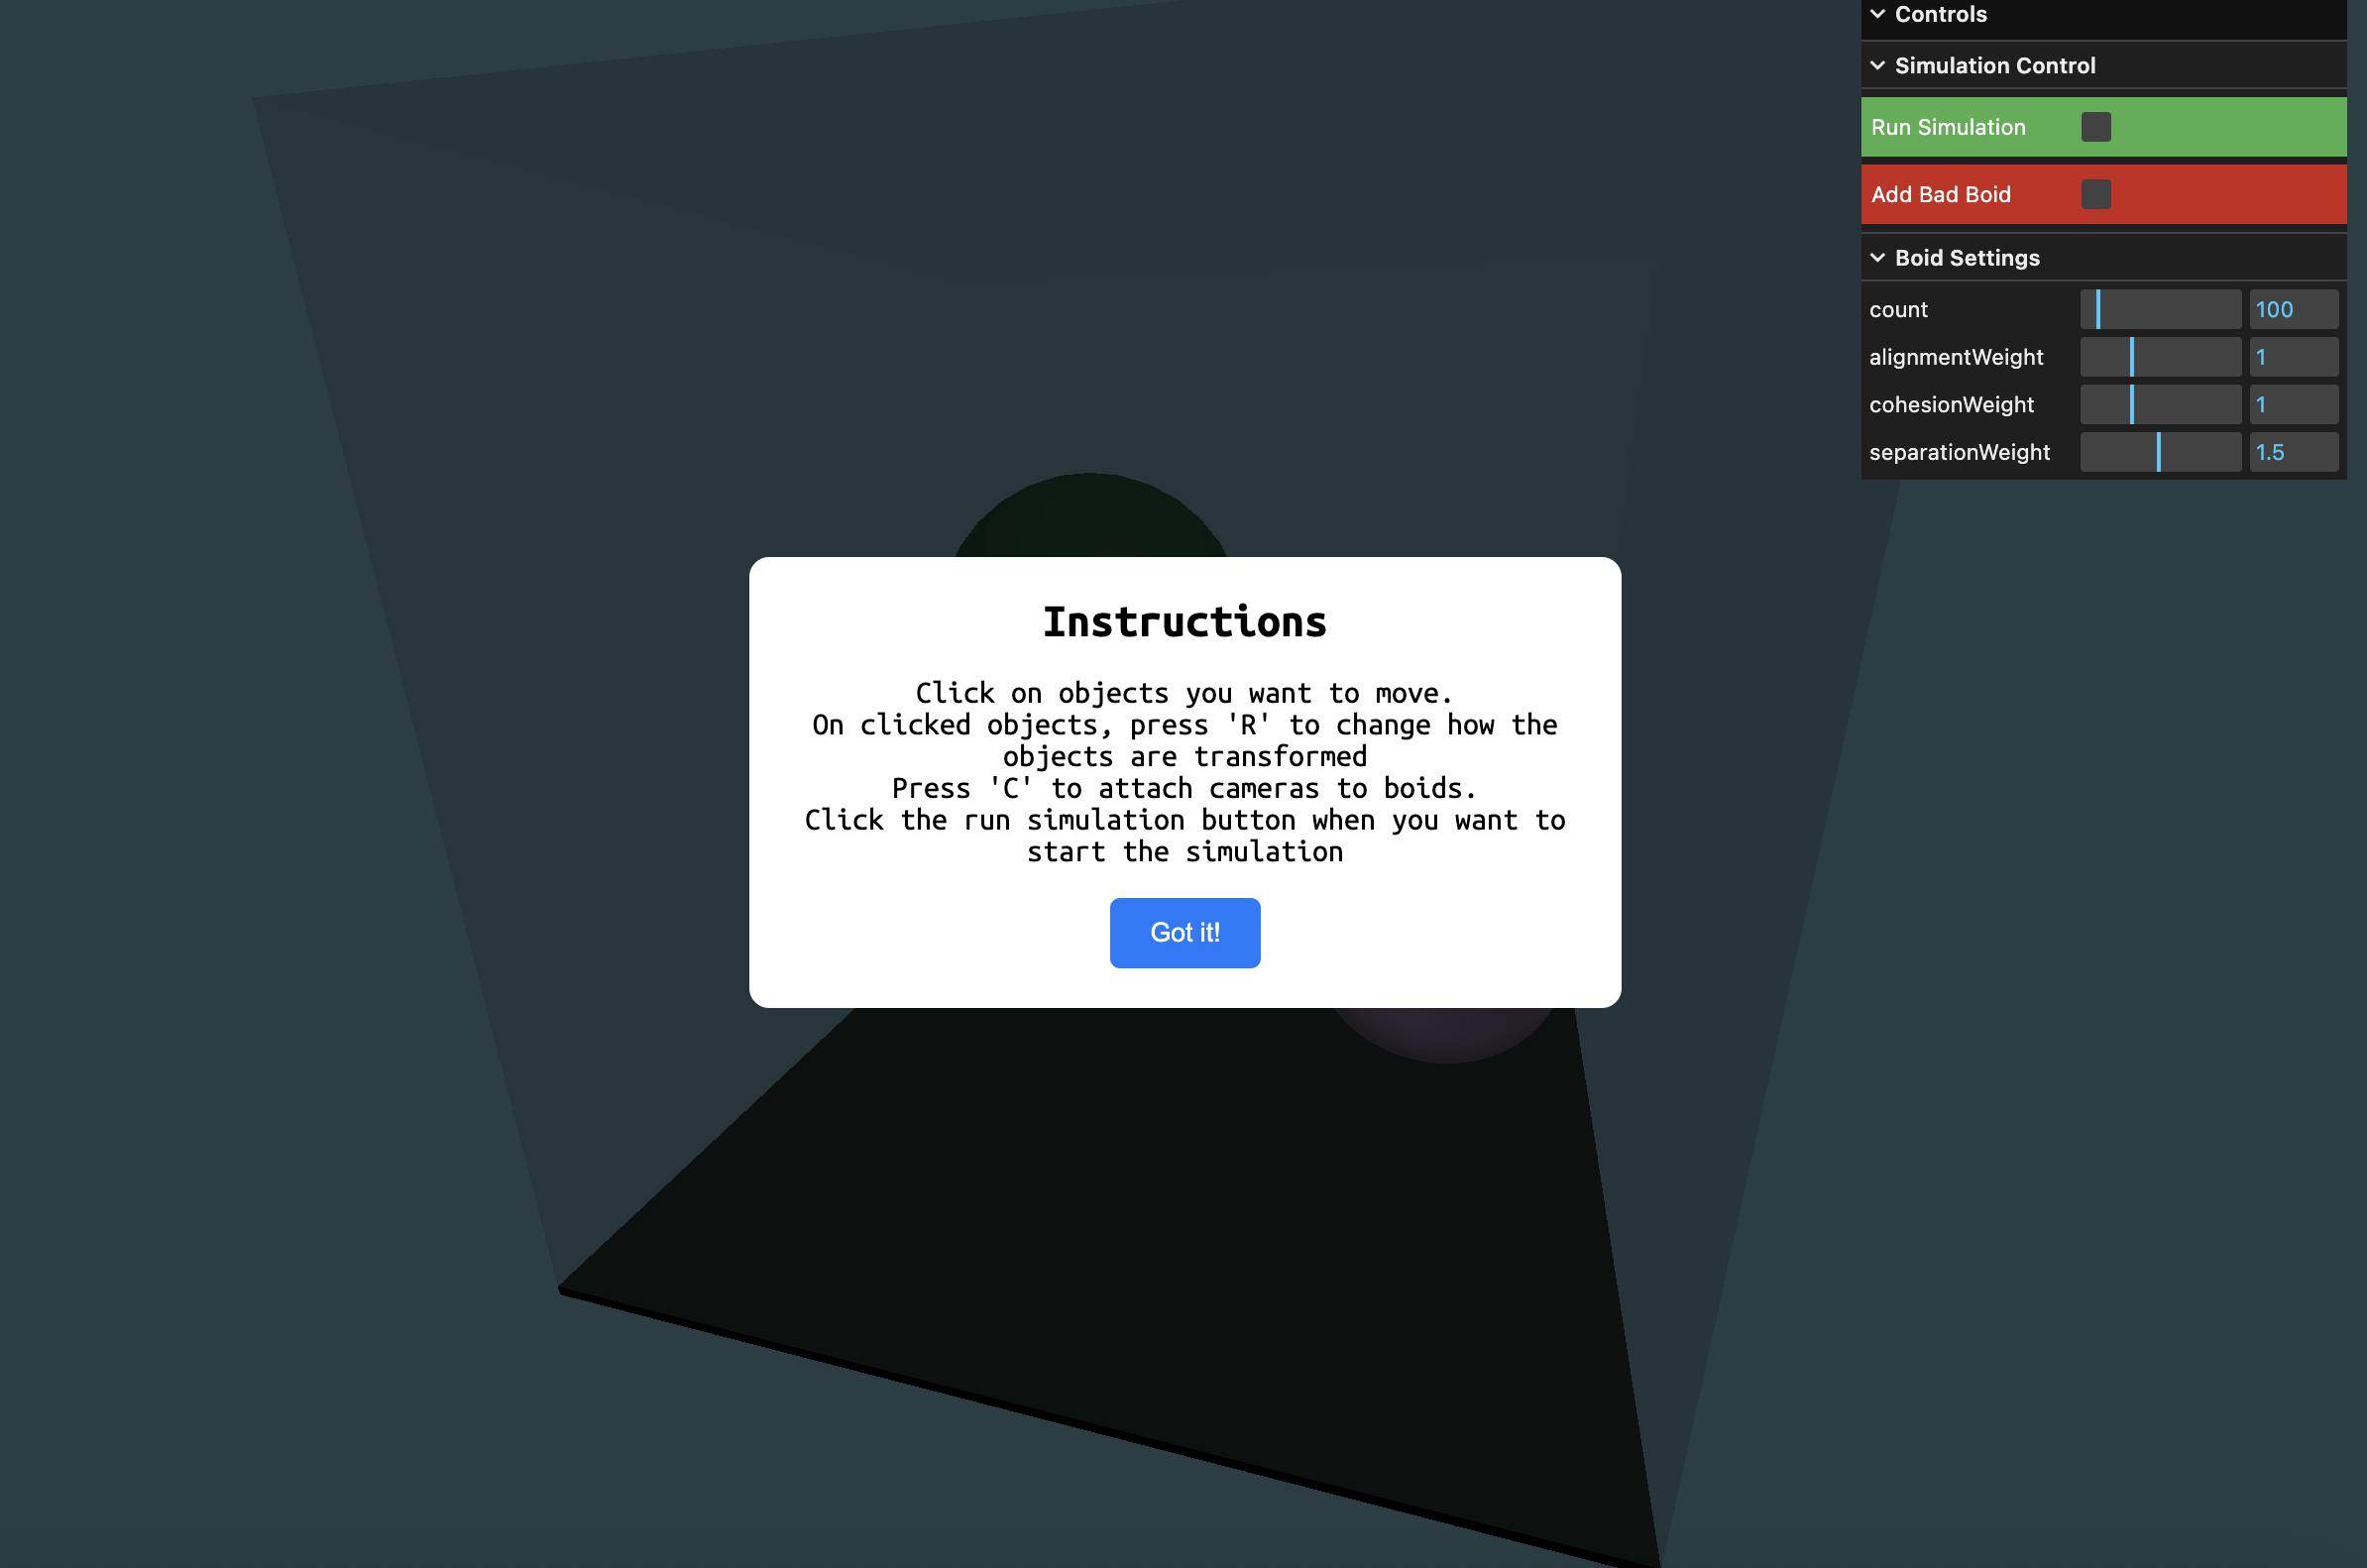Click the Add Bad Boid red row label
This screenshot has height=1568, width=2367.
[x=1940, y=194]
